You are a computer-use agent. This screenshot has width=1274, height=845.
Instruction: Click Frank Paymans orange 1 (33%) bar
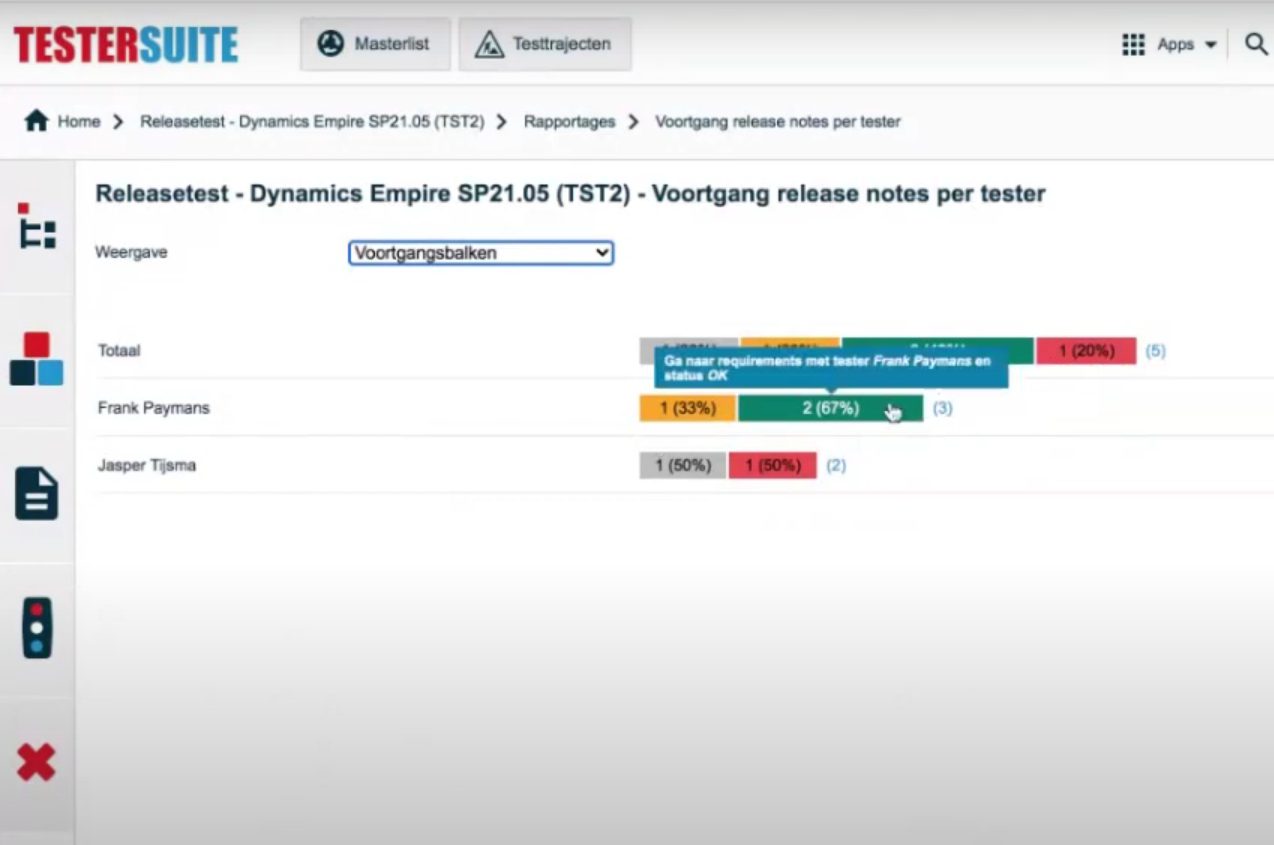pyautogui.click(x=687, y=408)
